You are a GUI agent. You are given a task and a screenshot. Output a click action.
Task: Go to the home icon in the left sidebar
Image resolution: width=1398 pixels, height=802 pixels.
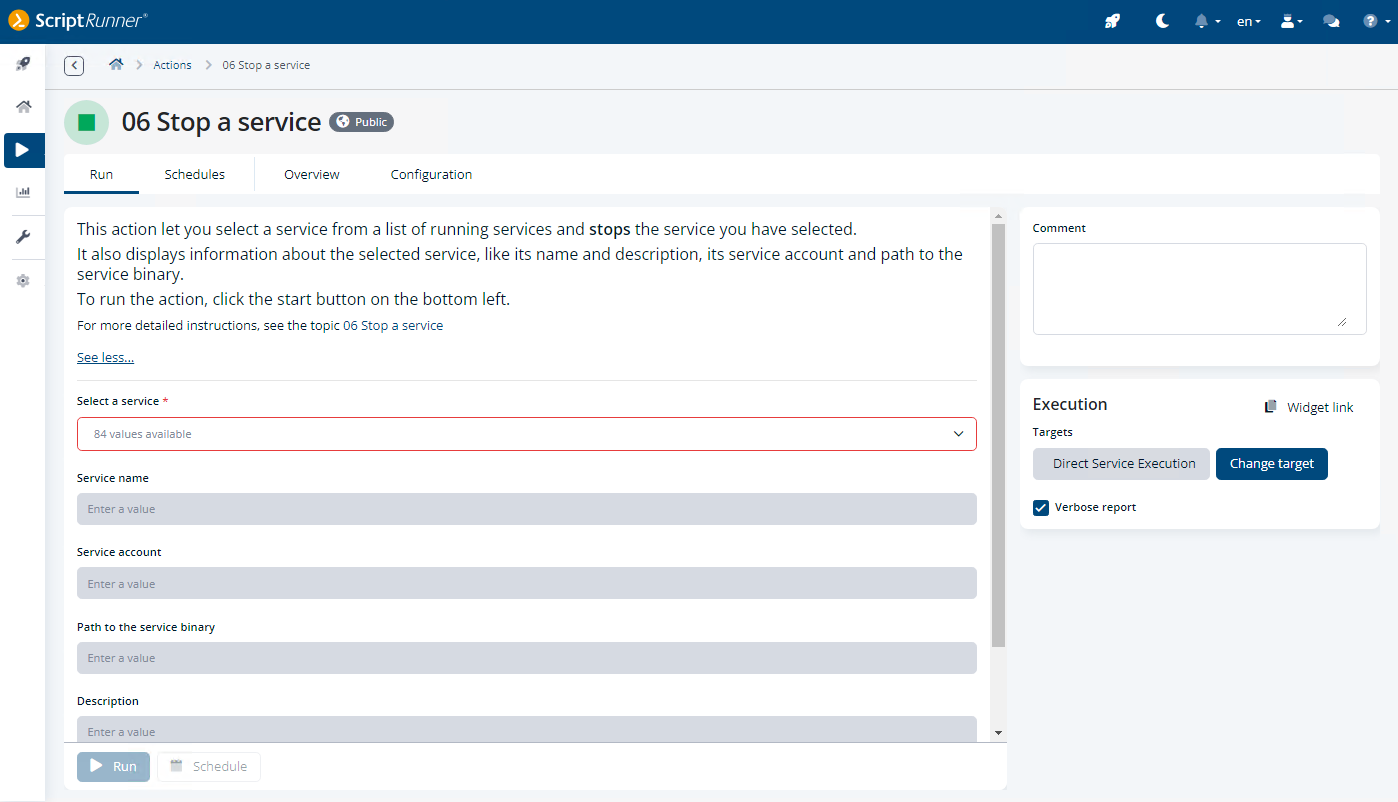coord(23,107)
